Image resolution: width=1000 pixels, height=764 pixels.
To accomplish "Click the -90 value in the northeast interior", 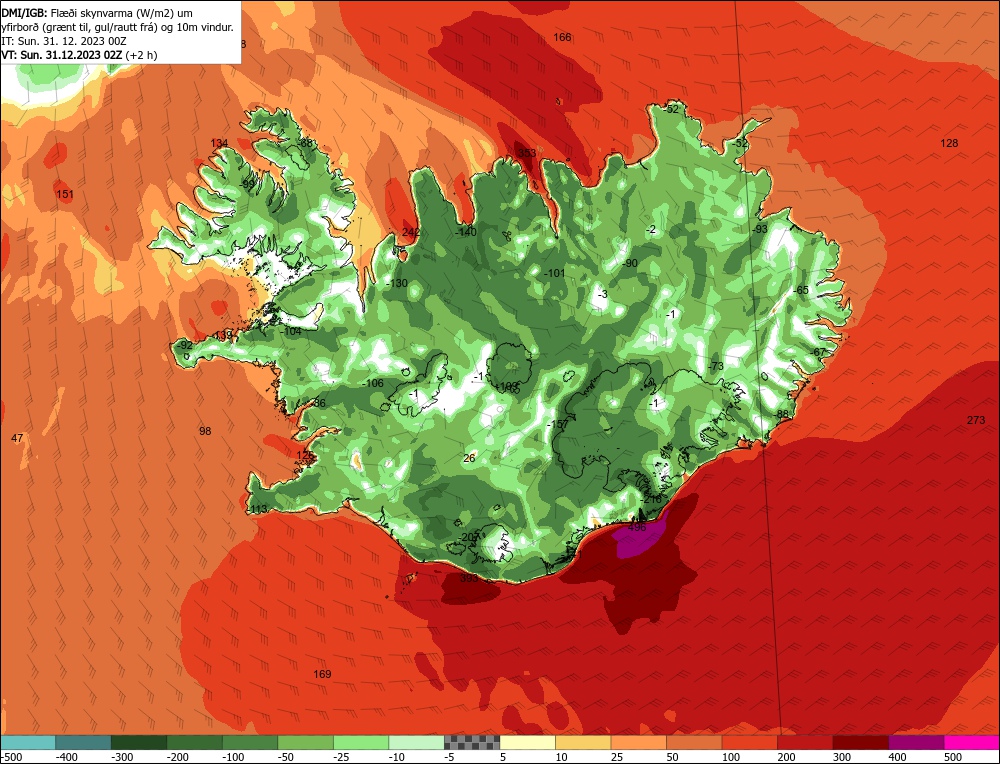I will (x=629, y=263).
